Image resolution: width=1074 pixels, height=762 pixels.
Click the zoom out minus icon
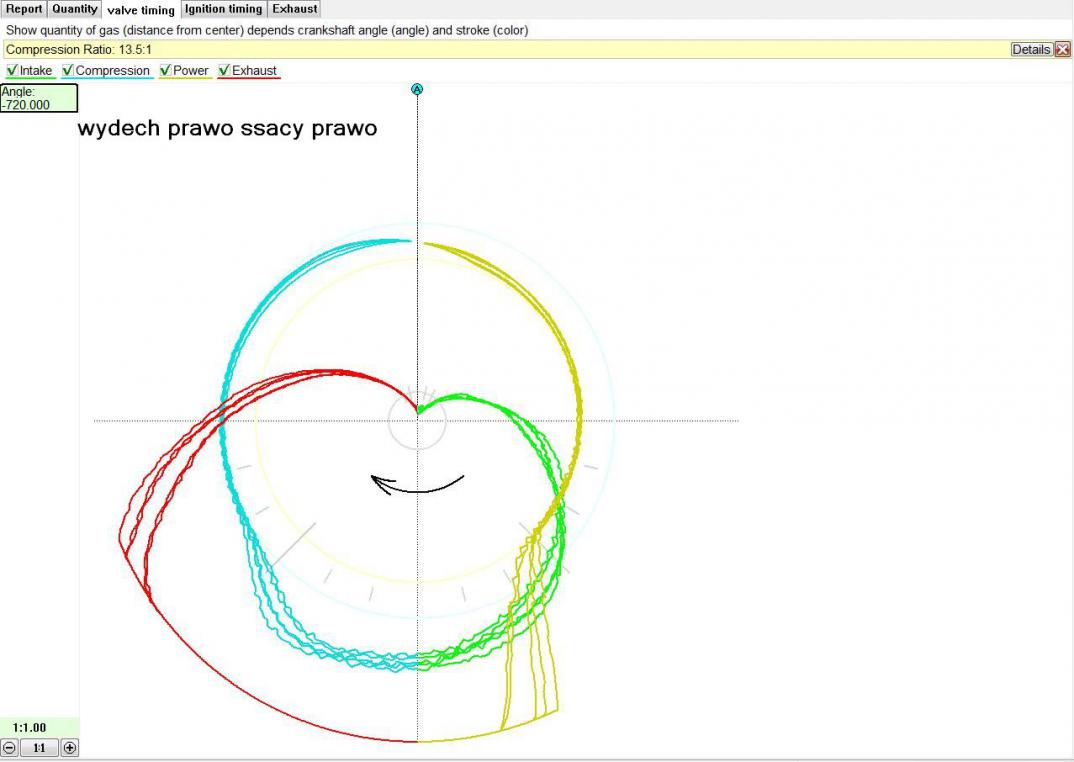click(x=9, y=747)
